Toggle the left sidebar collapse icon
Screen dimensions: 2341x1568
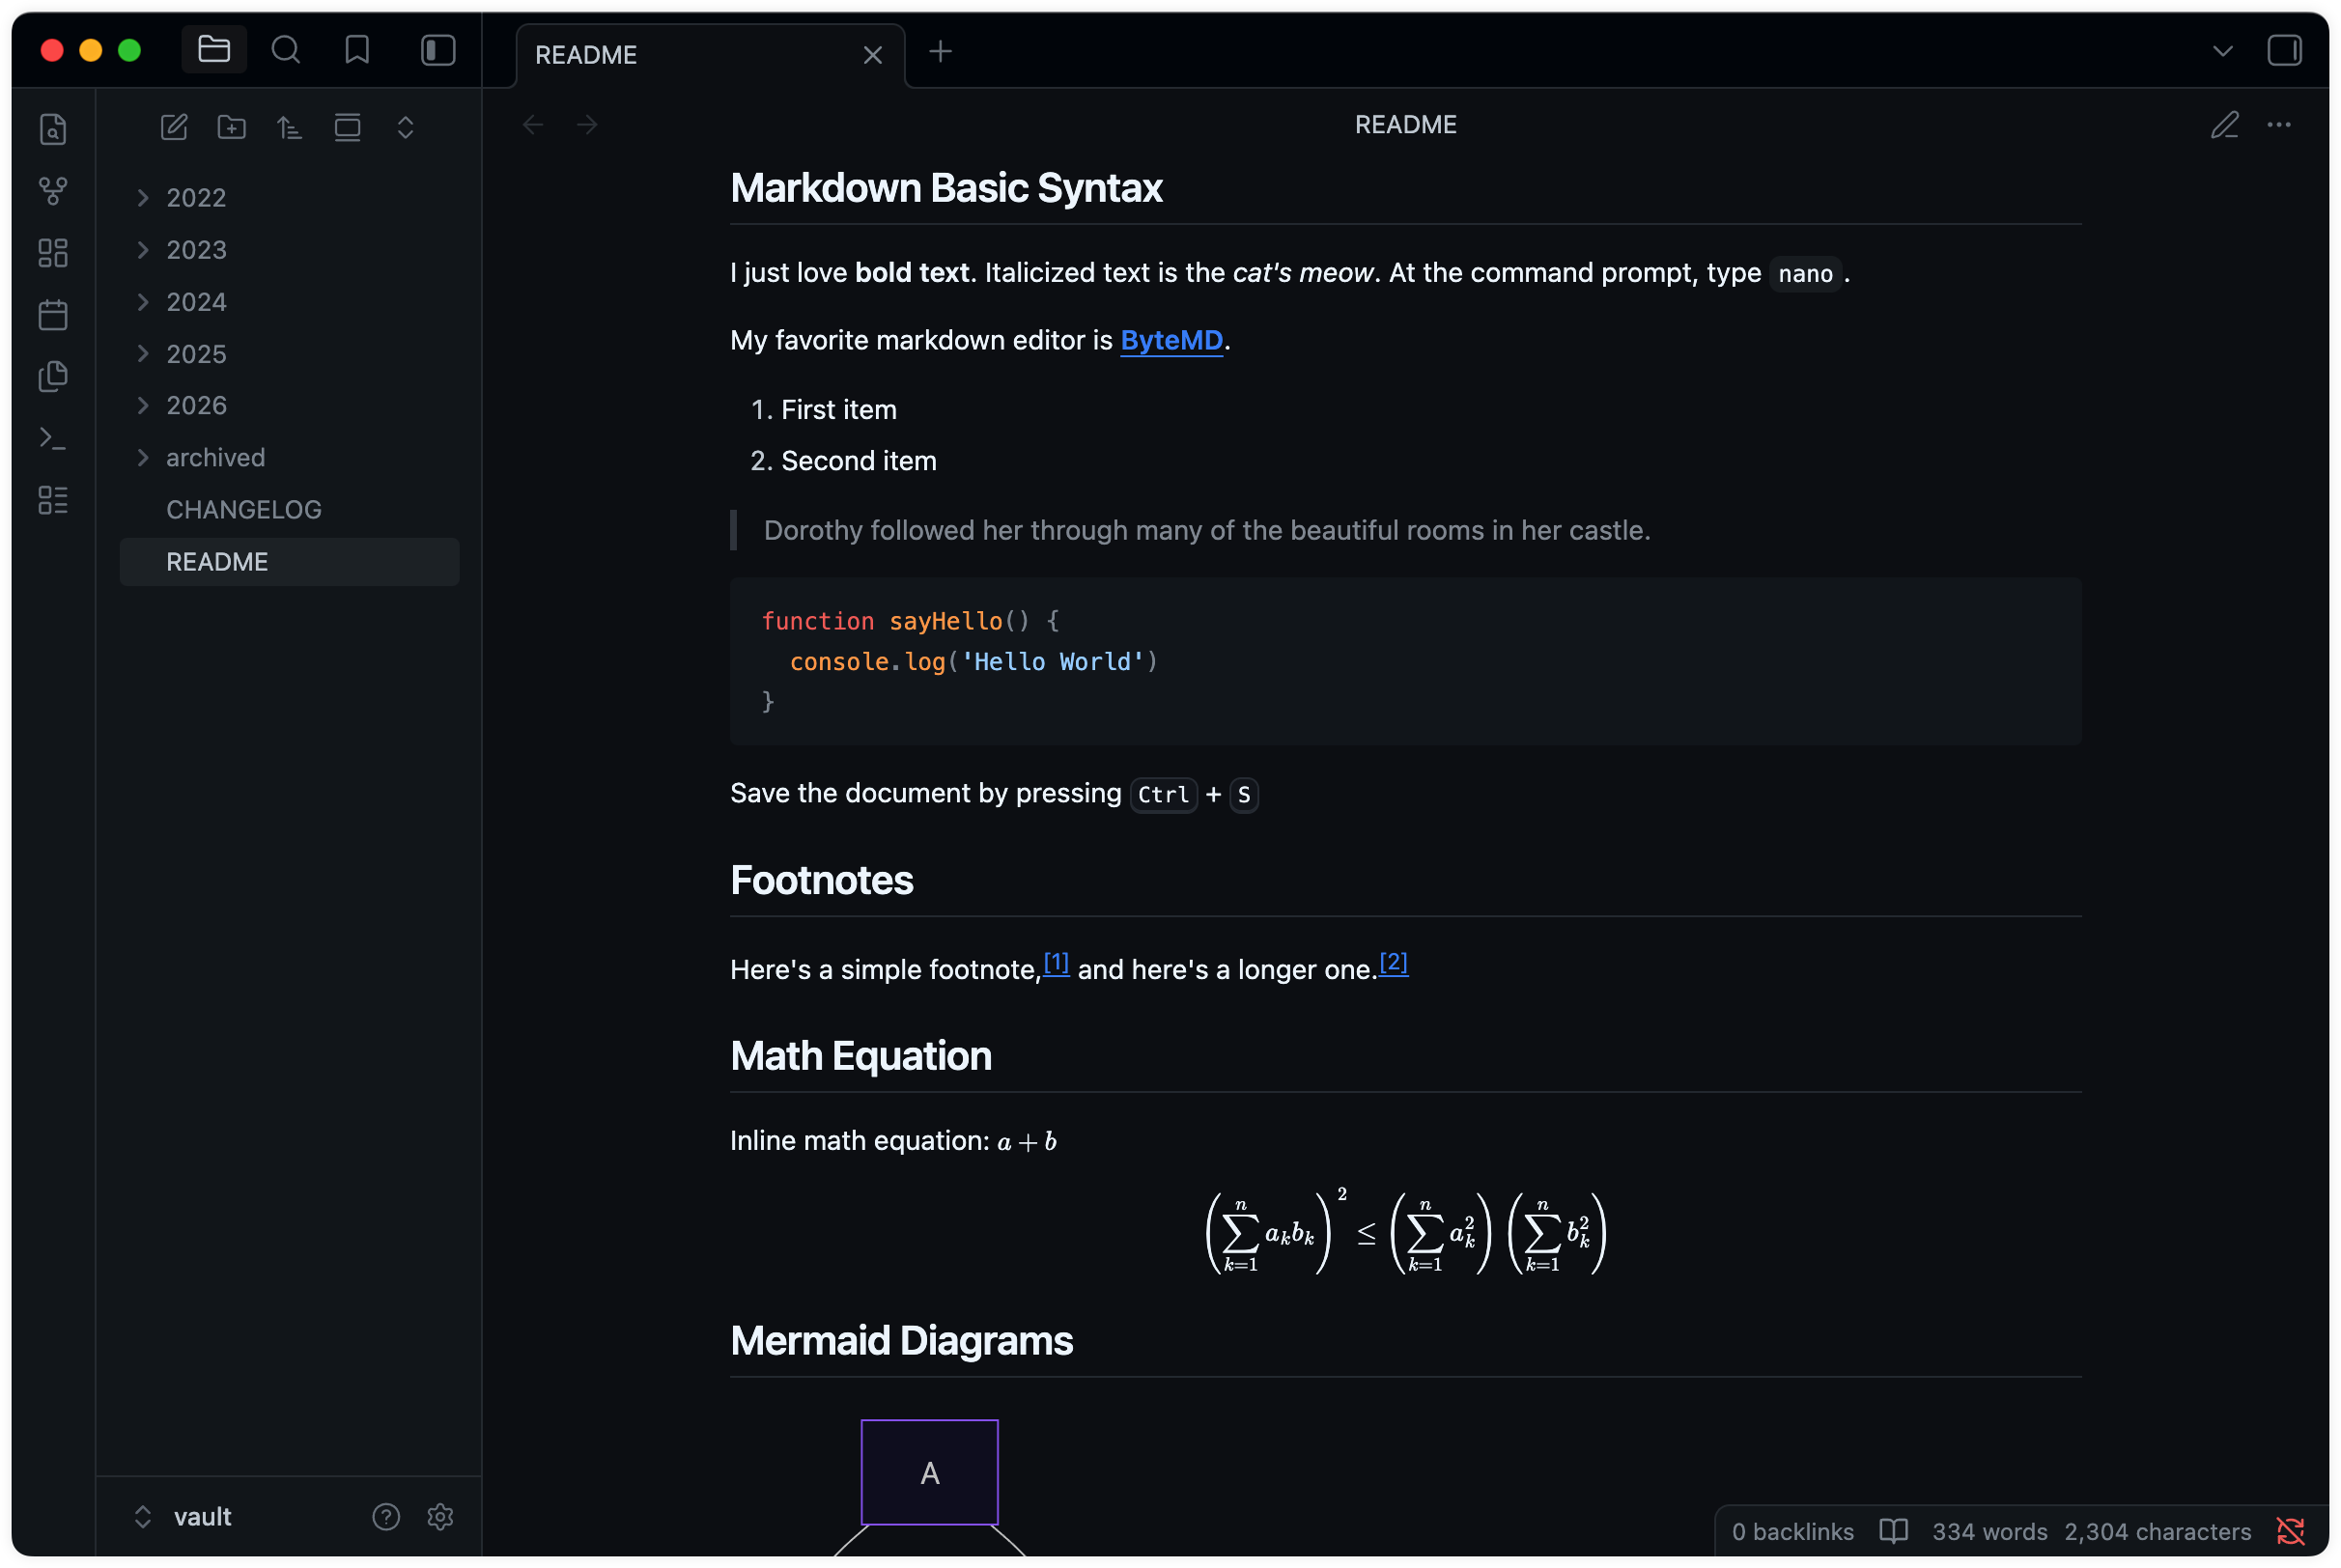(438, 50)
